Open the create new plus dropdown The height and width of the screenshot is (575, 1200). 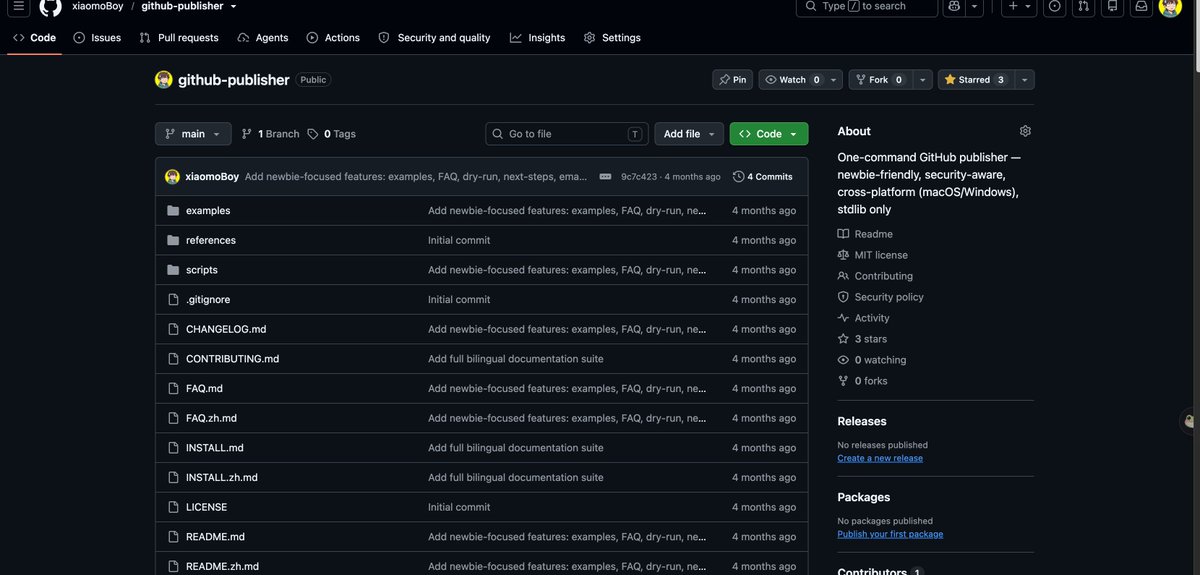pyautogui.click(x=1019, y=6)
